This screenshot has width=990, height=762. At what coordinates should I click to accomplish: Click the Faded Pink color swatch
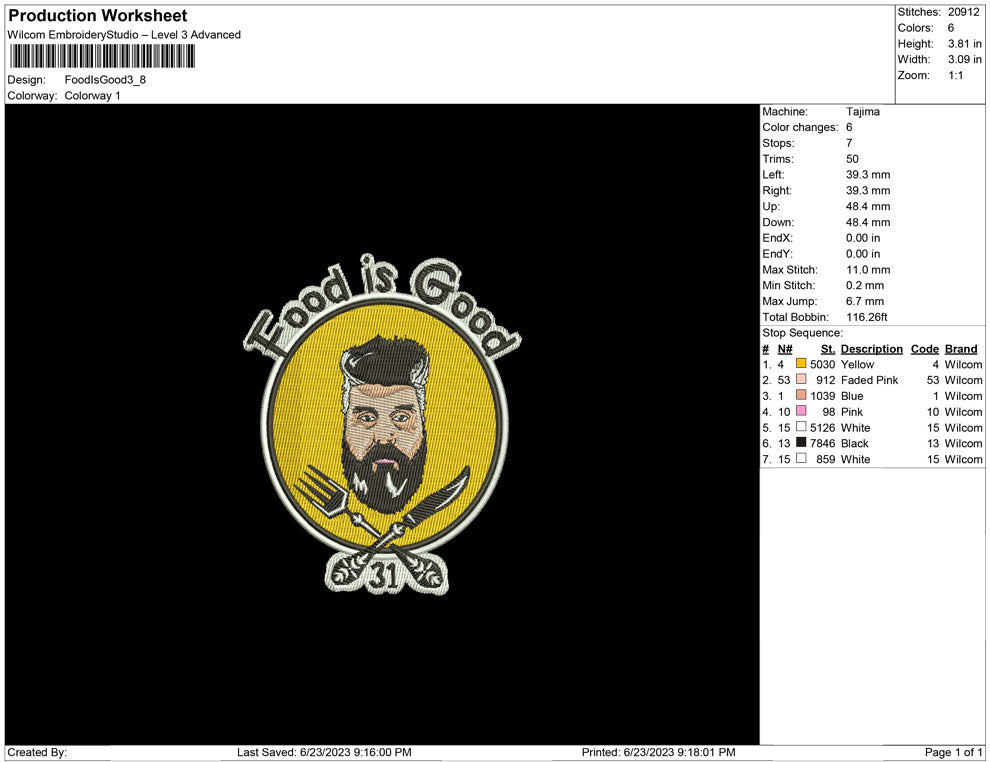pyautogui.click(x=801, y=379)
